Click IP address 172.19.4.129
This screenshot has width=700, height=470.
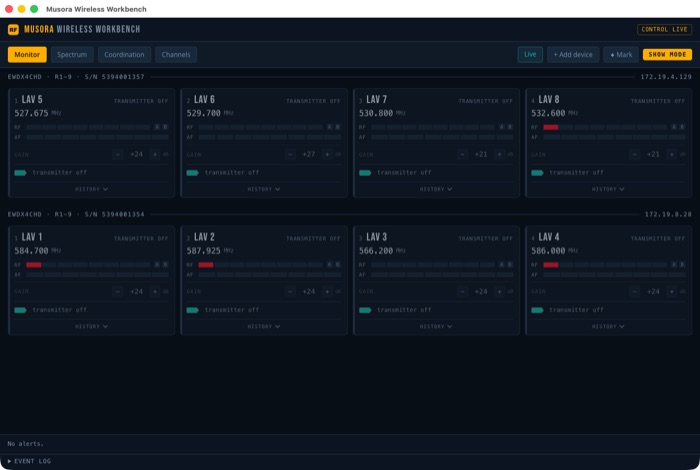(x=666, y=77)
